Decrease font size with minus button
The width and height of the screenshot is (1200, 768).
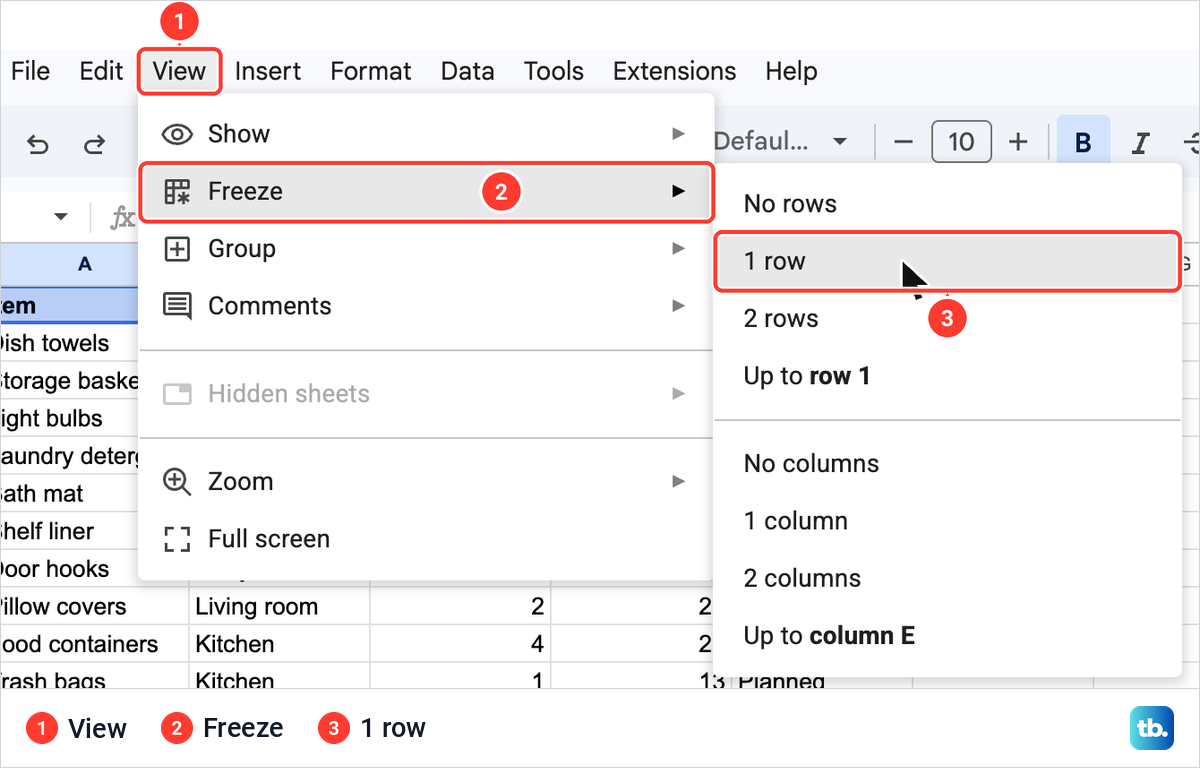pos(903,142)
